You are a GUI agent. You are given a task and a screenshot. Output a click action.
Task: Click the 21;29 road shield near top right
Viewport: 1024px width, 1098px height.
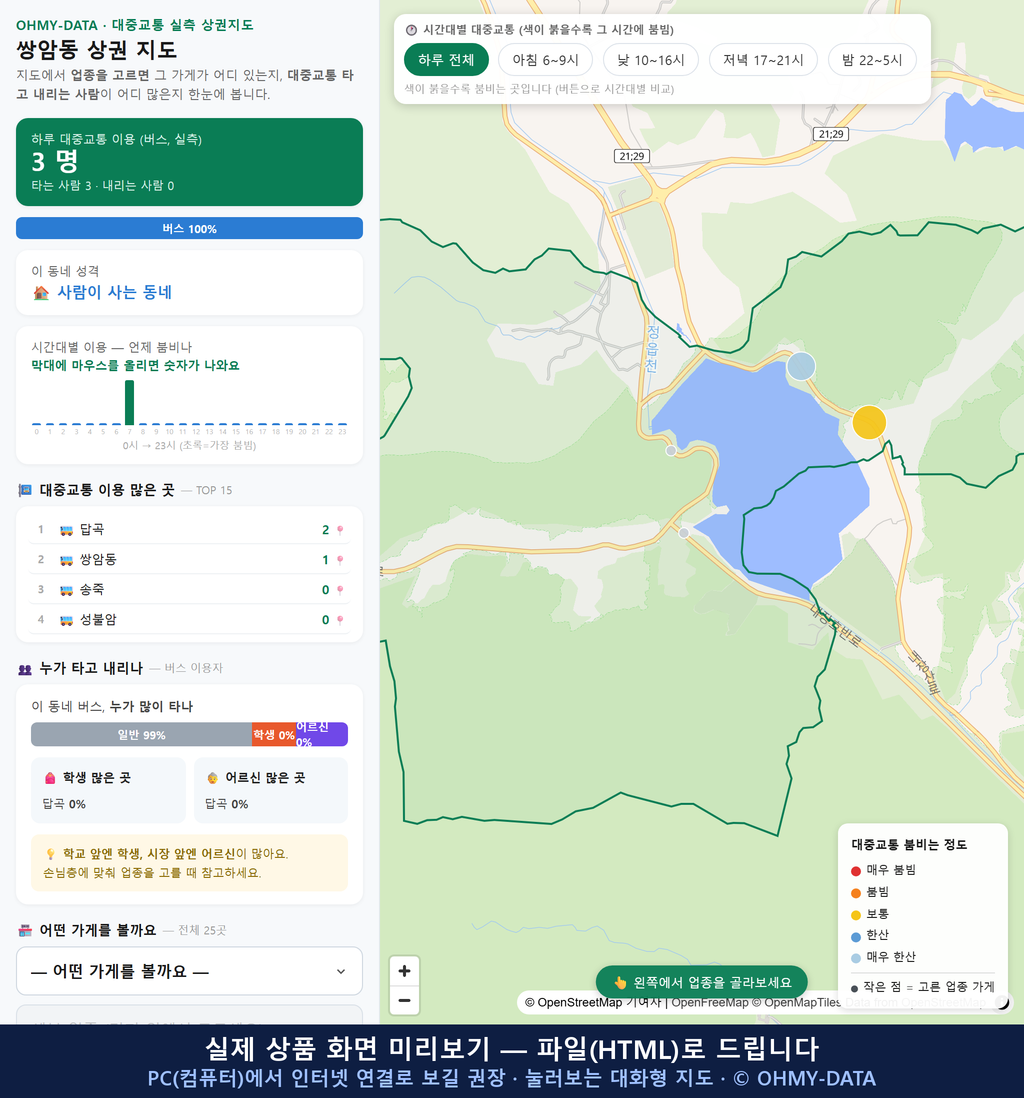pyautogui.click(x=831, y=134)
